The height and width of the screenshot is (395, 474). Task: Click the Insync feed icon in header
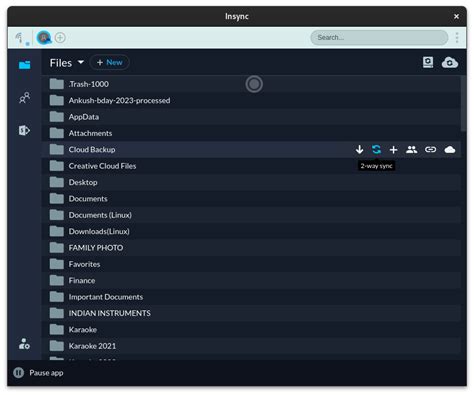(x=21, y=38)
